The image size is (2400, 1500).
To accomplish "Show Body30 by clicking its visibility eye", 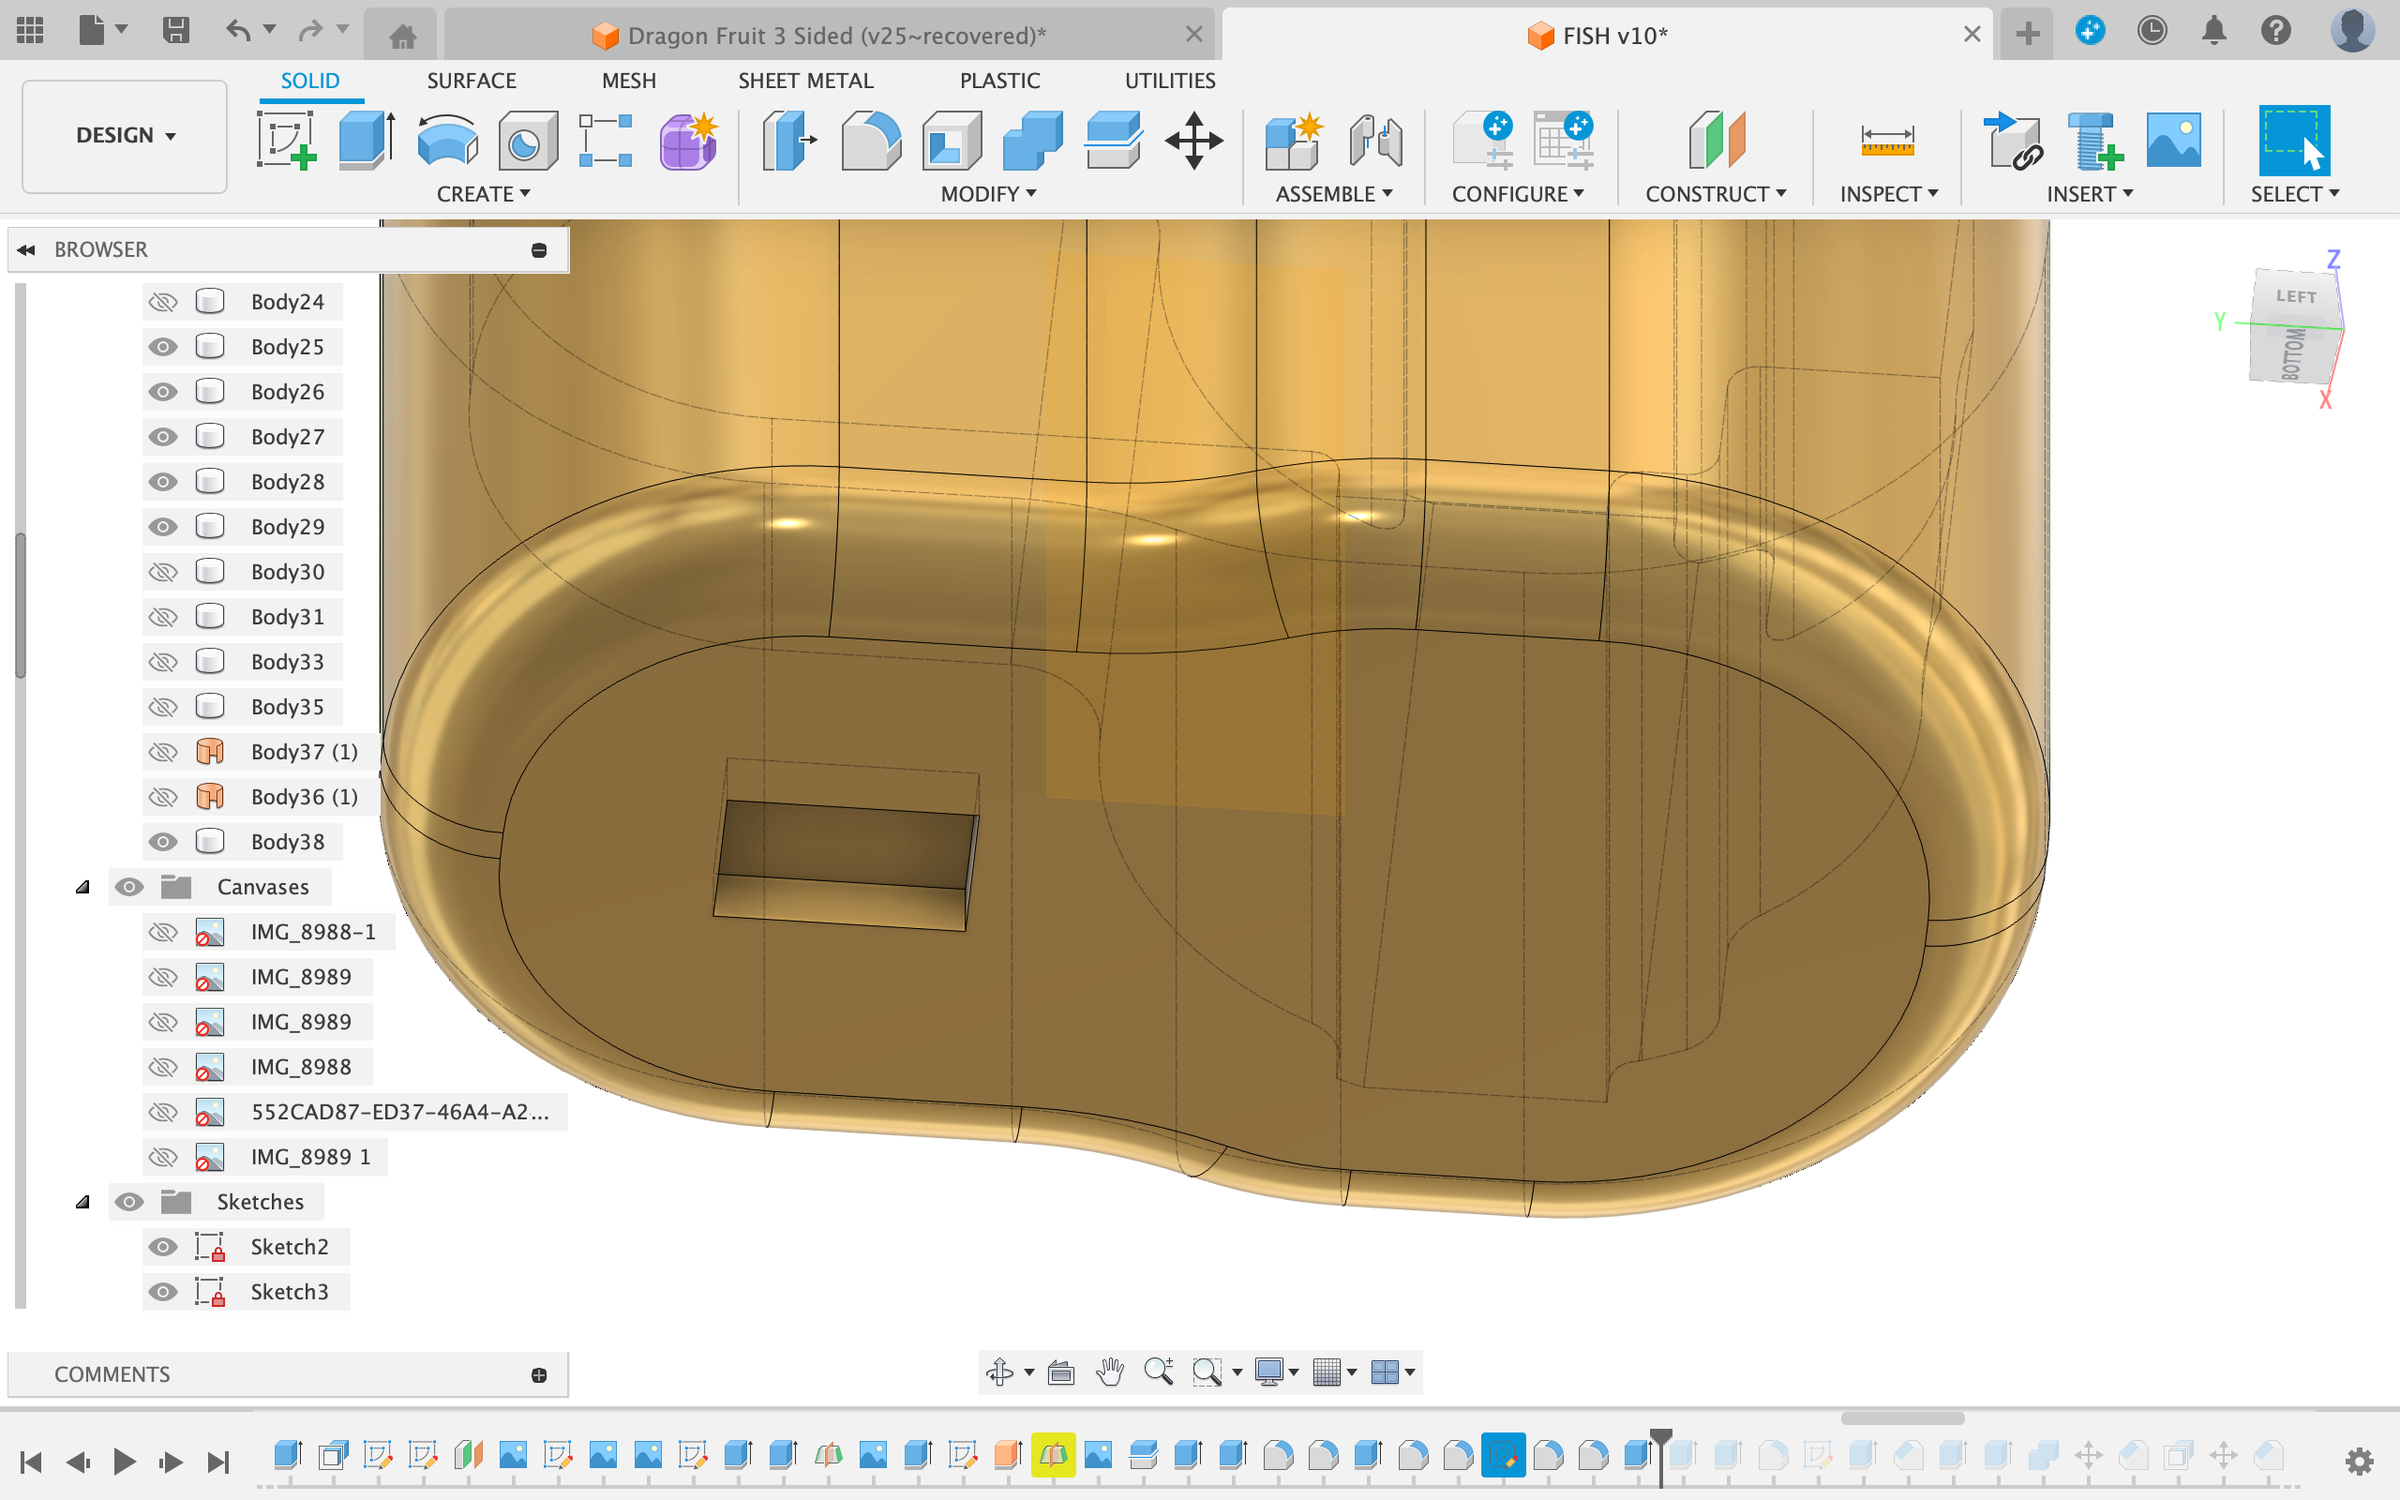I will point(163,571).
